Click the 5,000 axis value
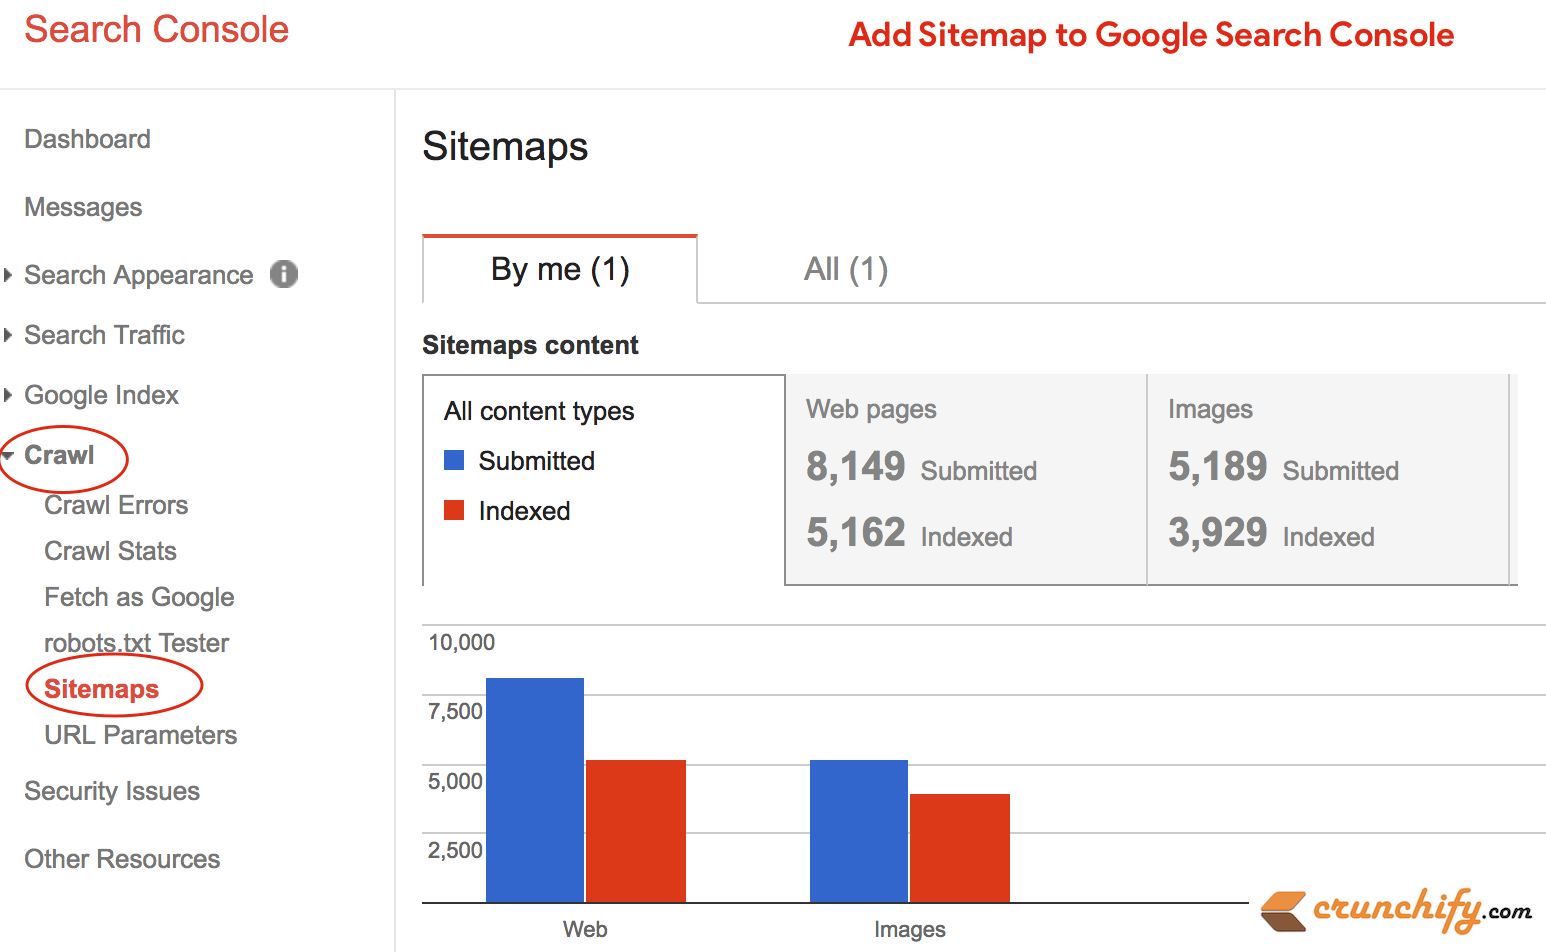1546x952 pixels. click(456, 781)
